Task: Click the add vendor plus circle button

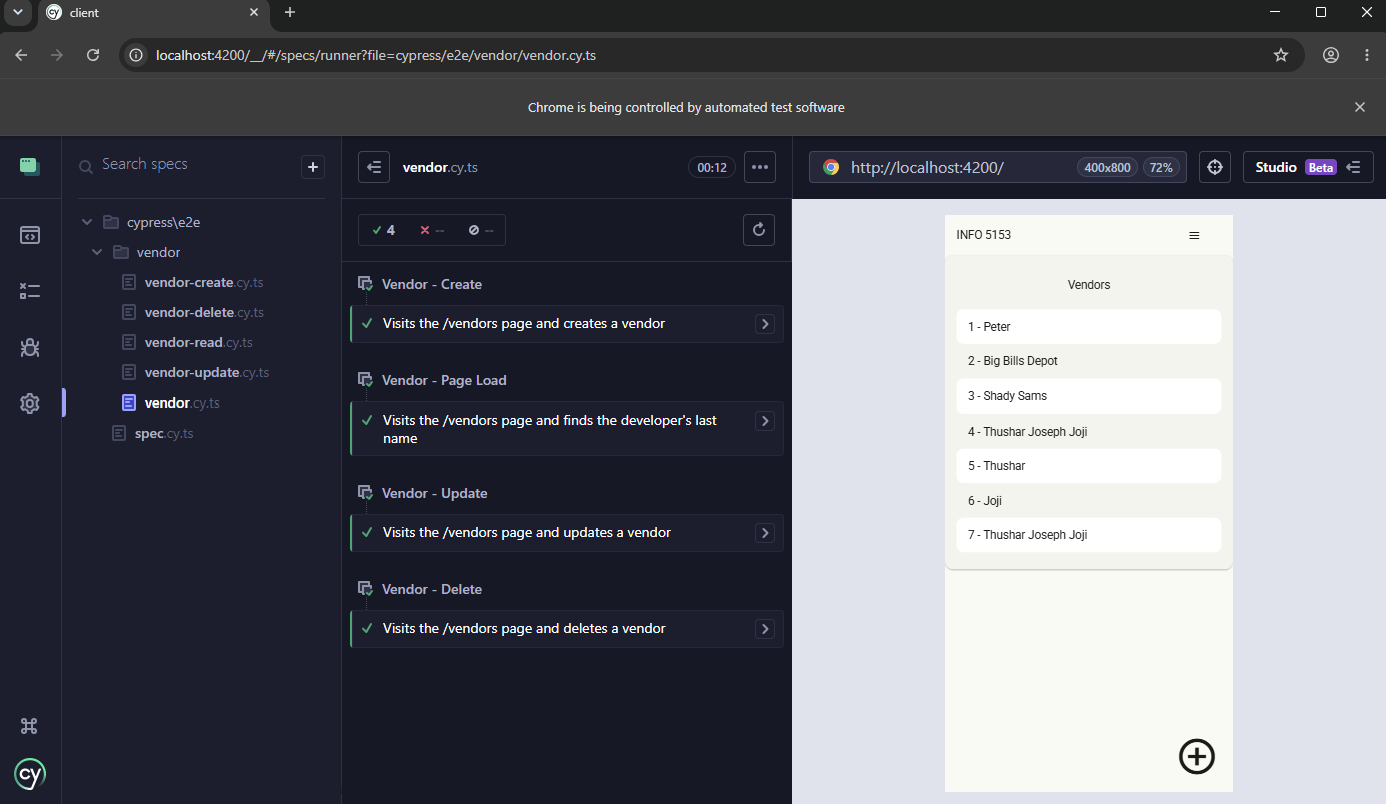Action: pyautogui.click(x=1197, y=756)
